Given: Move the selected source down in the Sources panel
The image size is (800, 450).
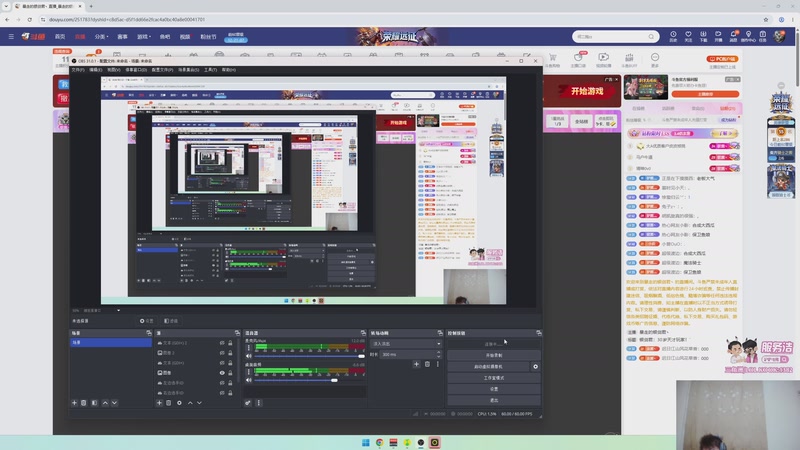Looking at the screenshot, I should click(x=199, y=403).
